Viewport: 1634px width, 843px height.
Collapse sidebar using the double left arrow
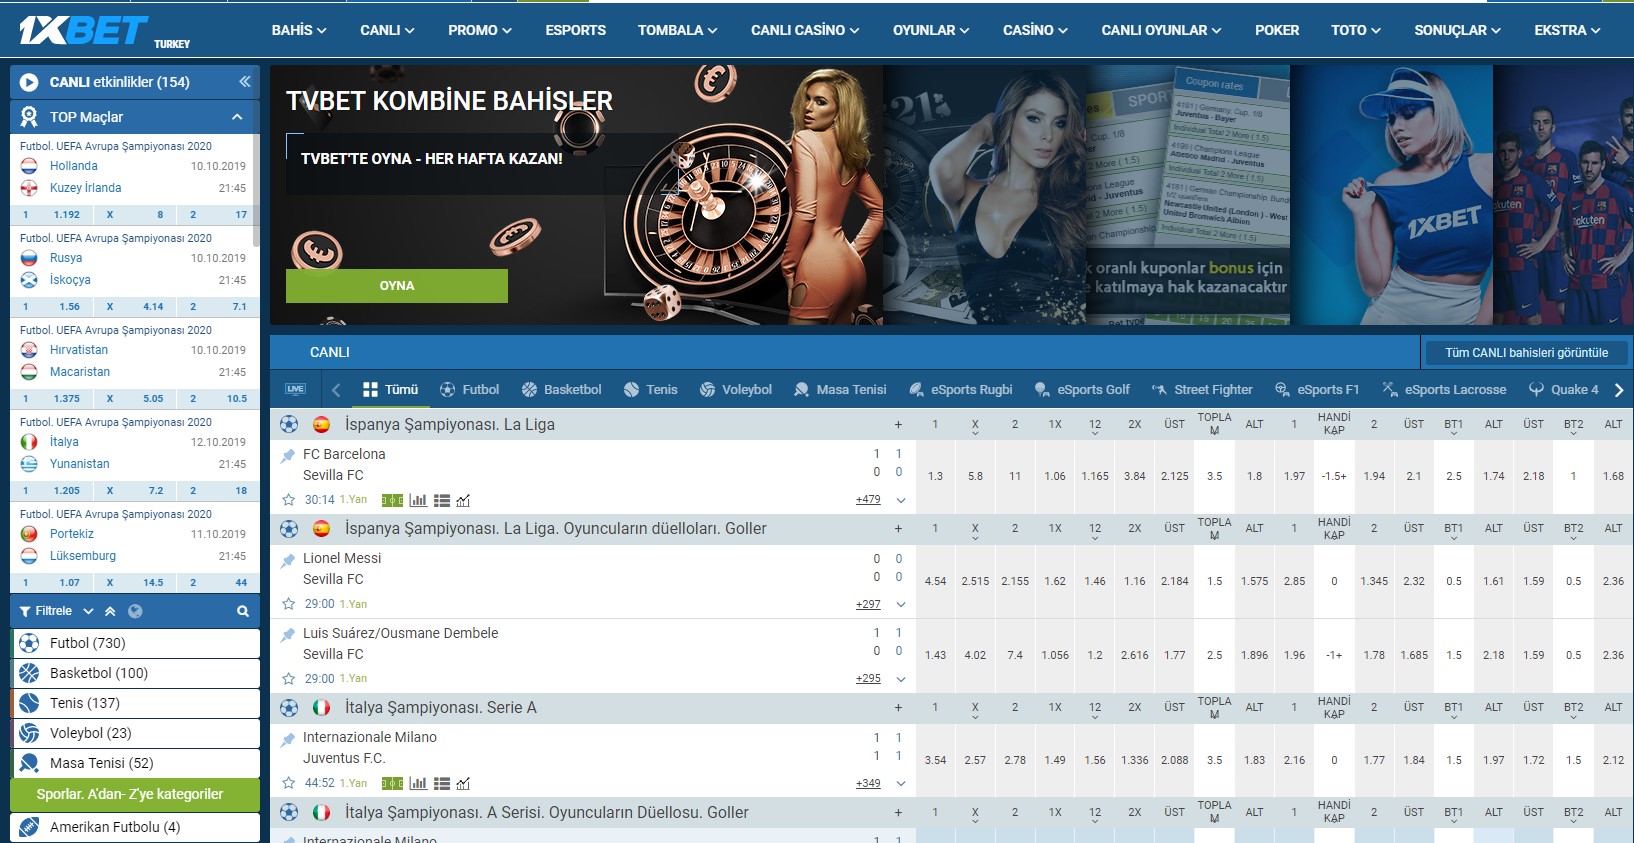244,82
